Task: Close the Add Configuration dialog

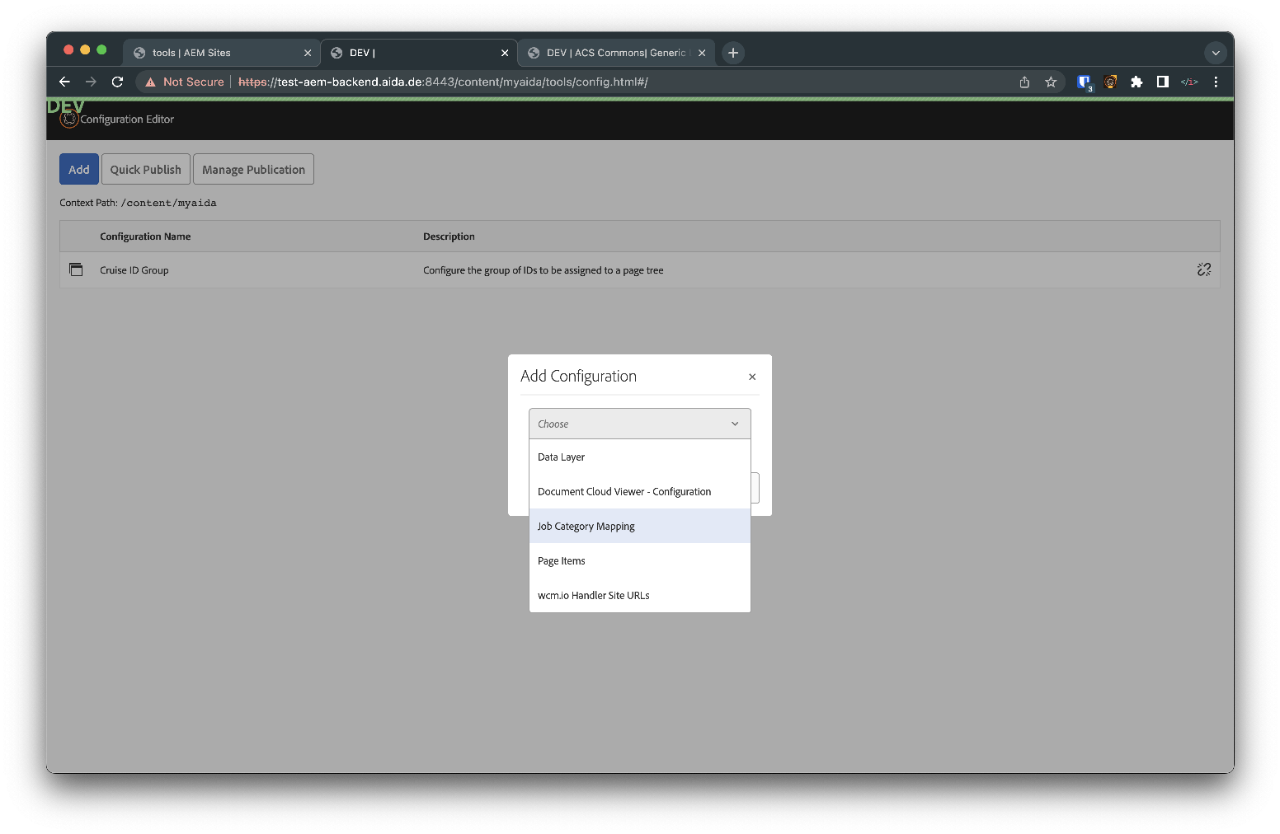Action: [x=752, y=377]
